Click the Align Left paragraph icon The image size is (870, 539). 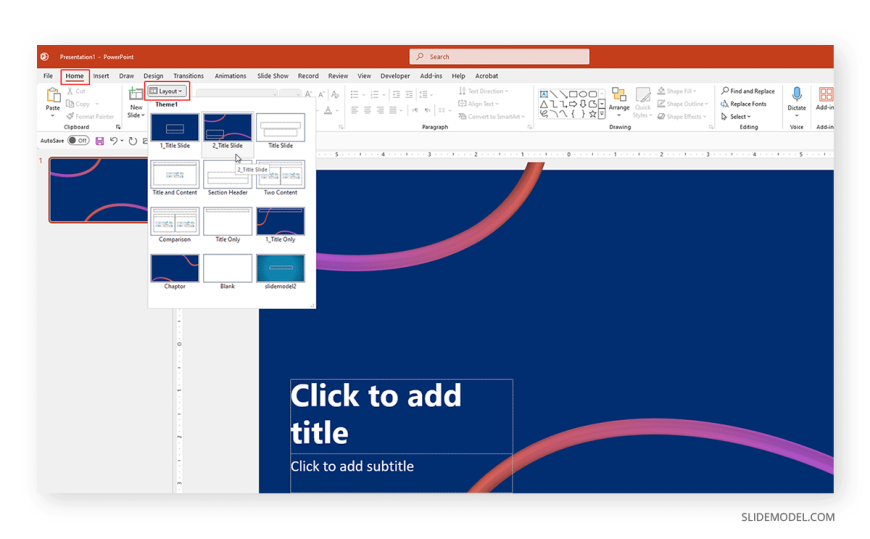(355, 110)
